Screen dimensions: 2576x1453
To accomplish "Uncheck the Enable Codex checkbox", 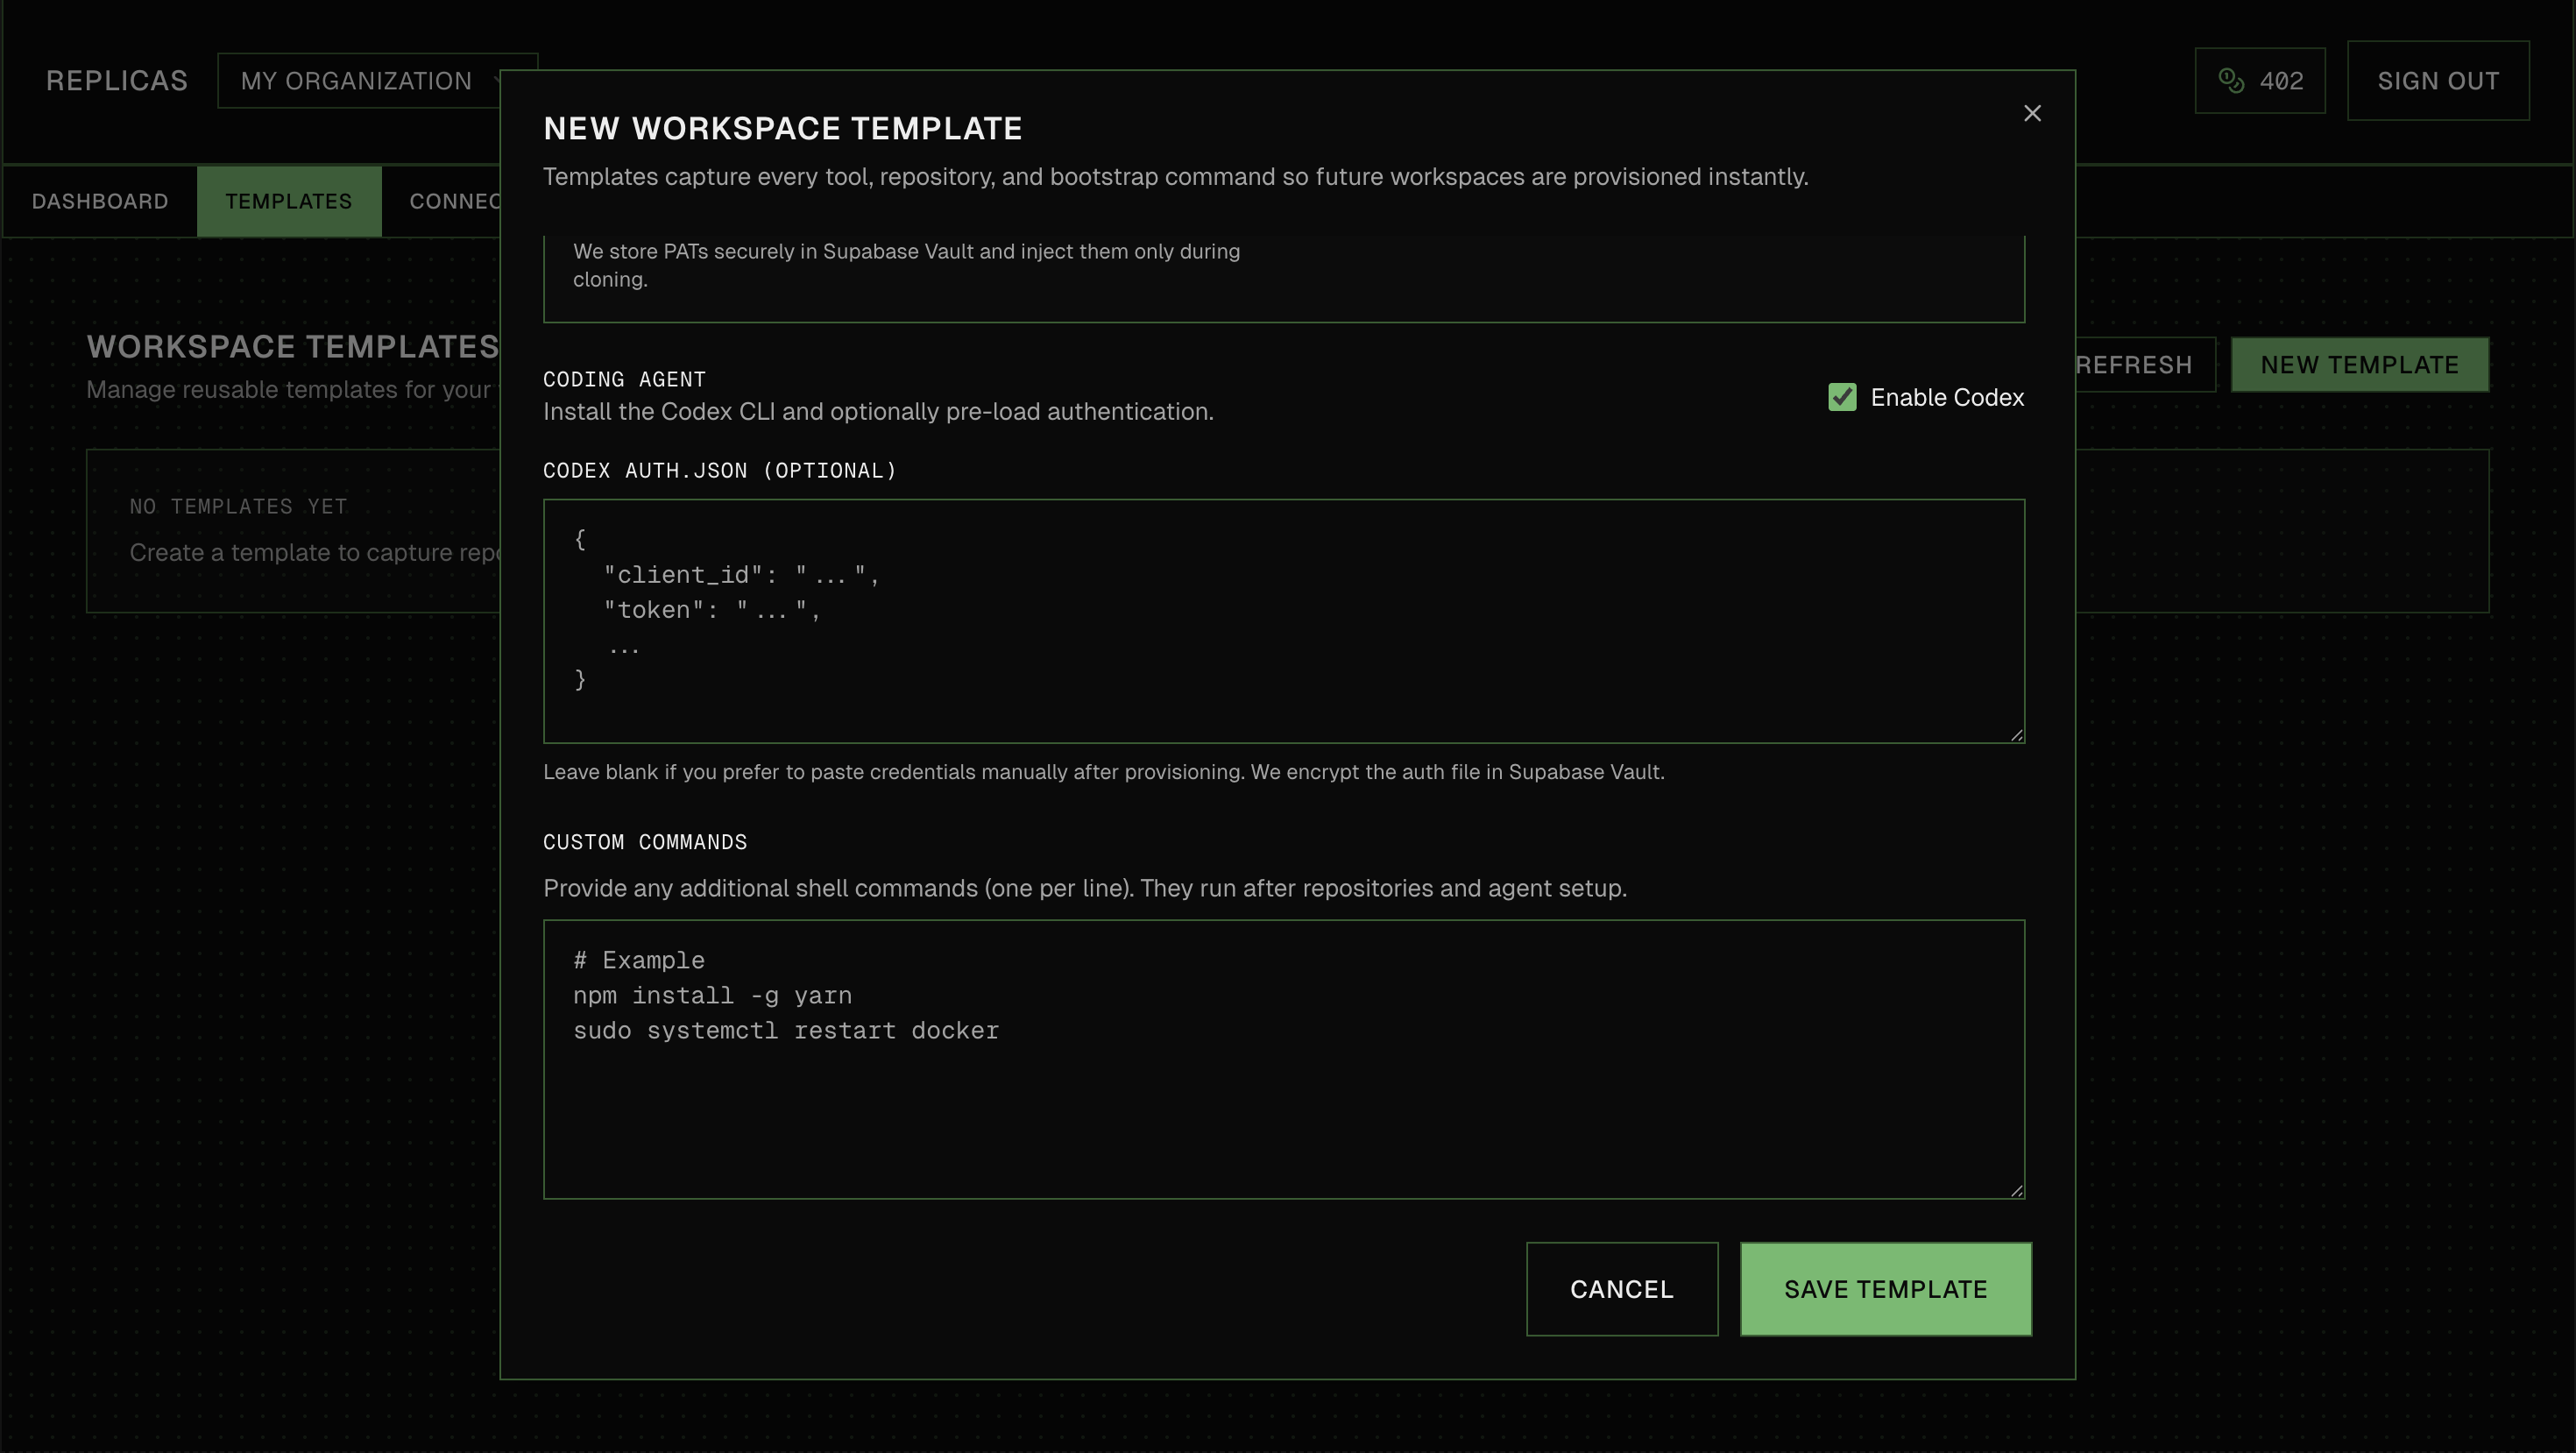I will pyautogui.click(x=1841, y=397).
